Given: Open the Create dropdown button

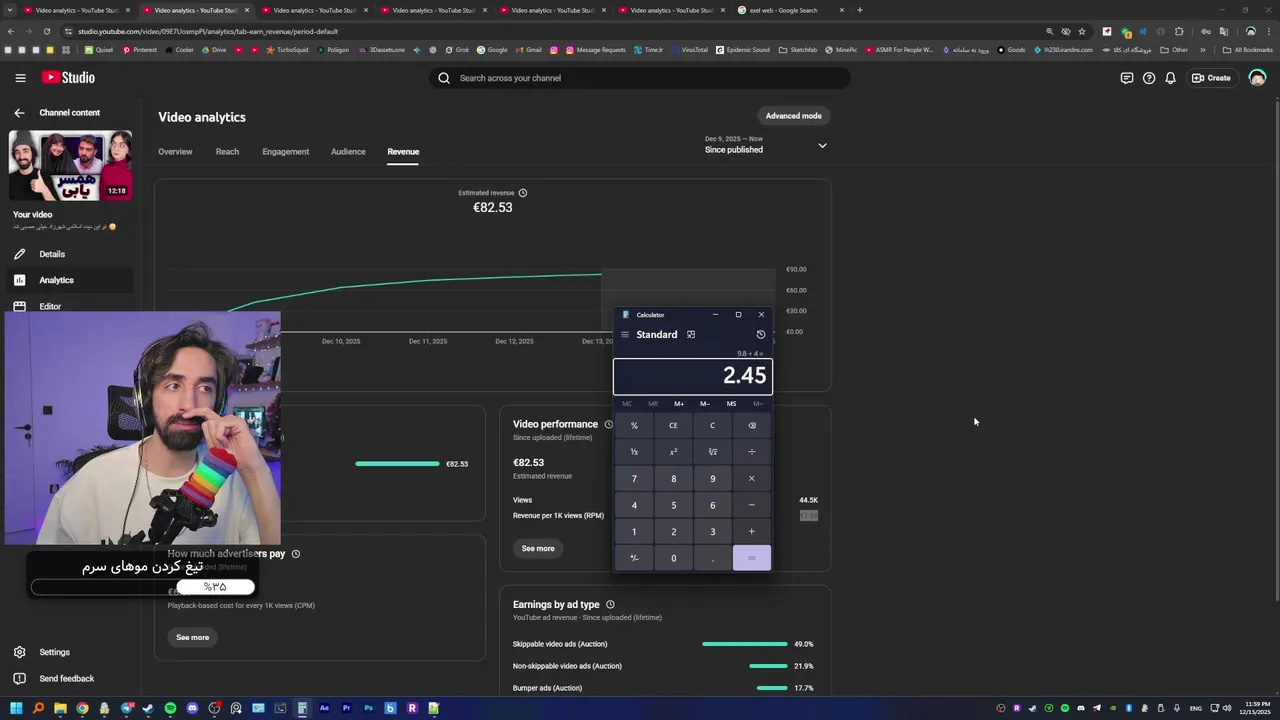Looking at the screenshot, I should (1211, 78).
